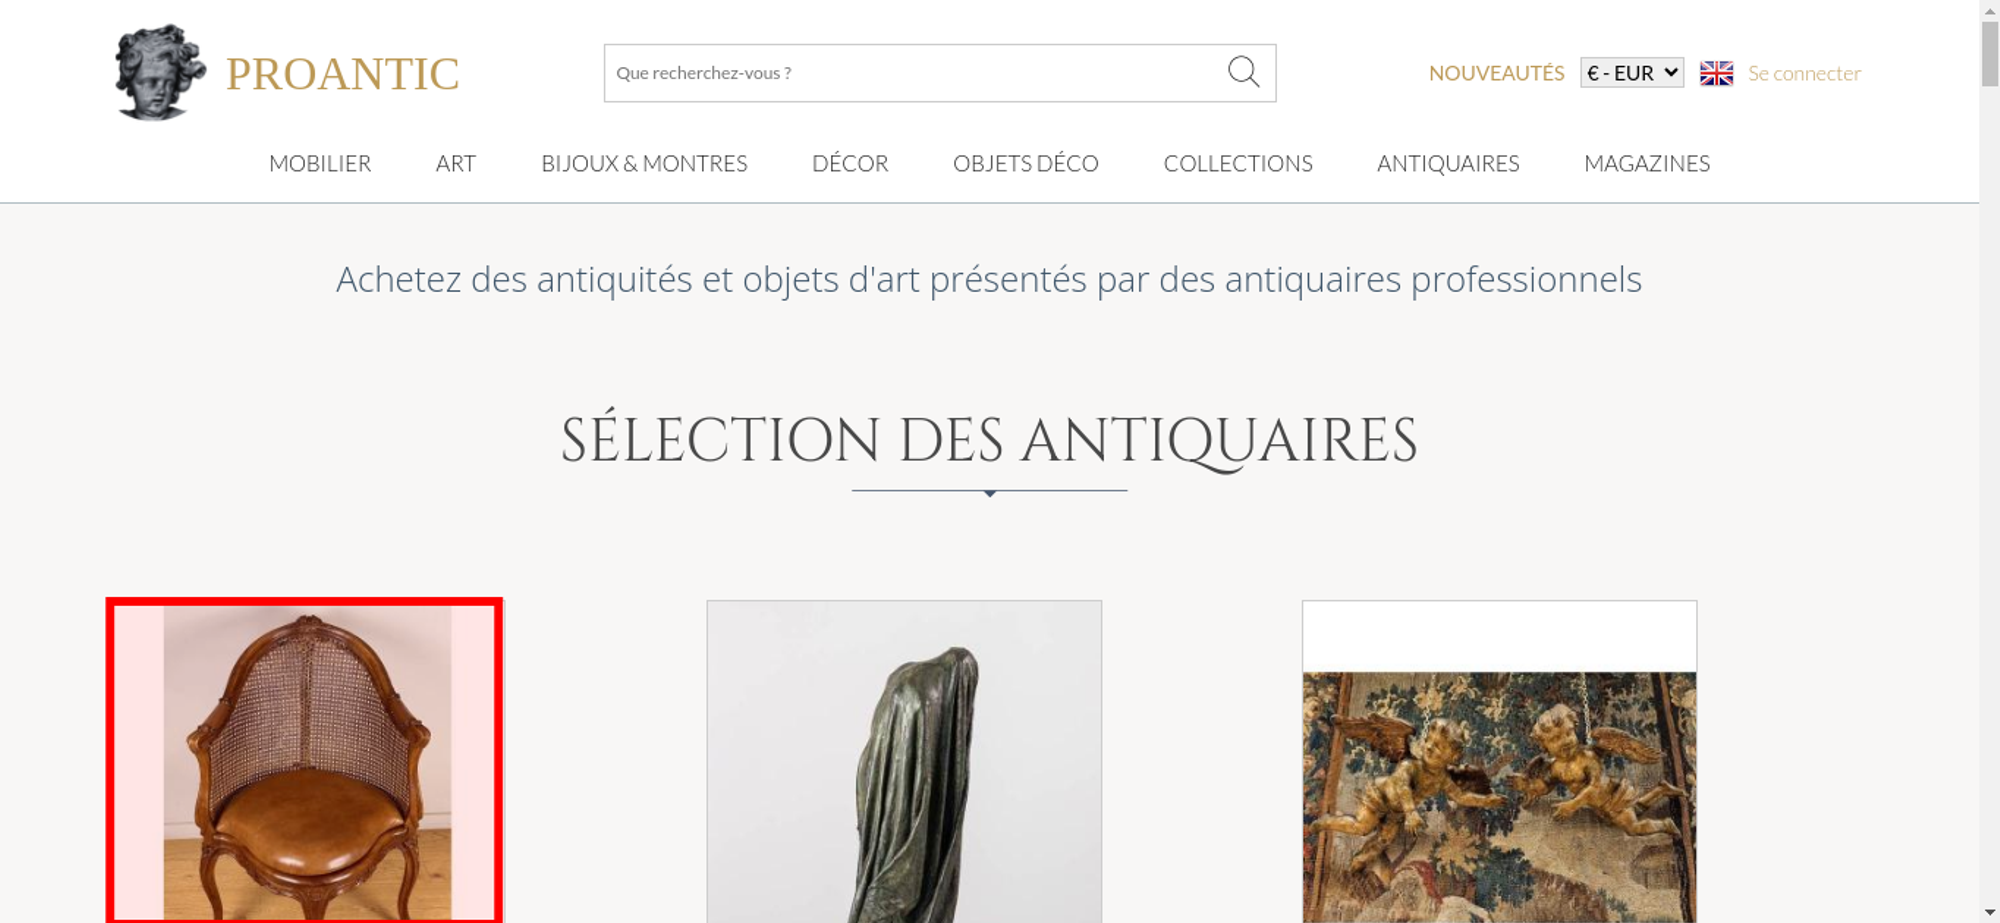Click the NOUVEAUTÉS link
Screen dimensions: 2000x923
pos(1496,73)
